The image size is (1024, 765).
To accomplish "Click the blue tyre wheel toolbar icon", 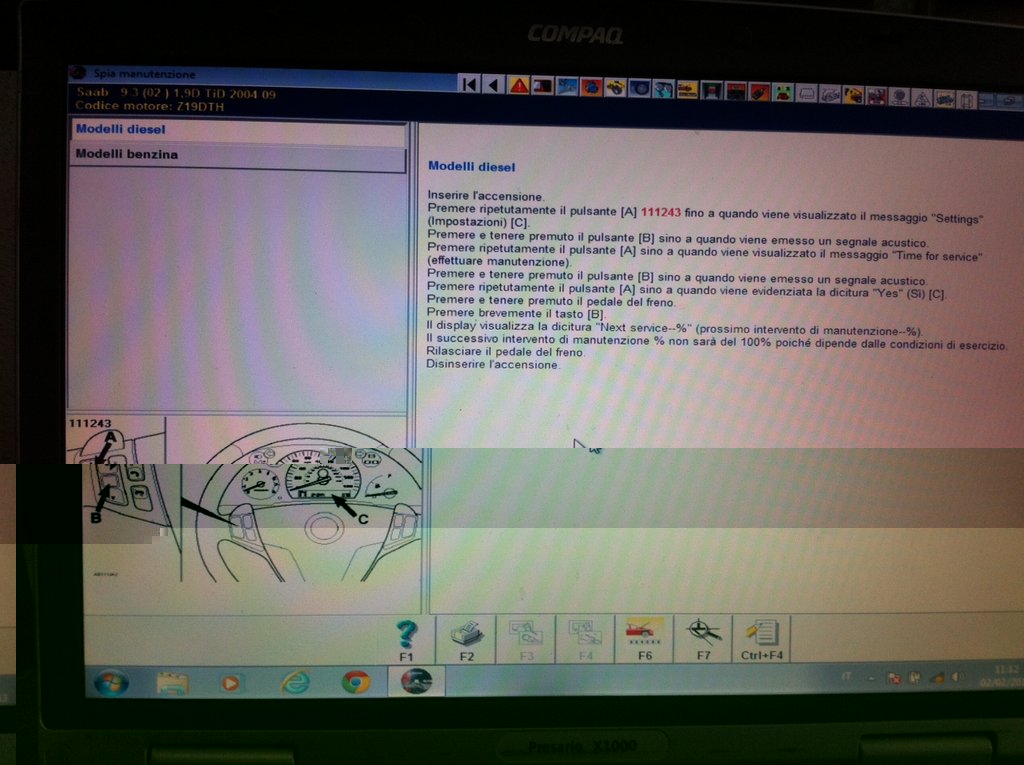I will pyautogui.click(x=640, y=88).
